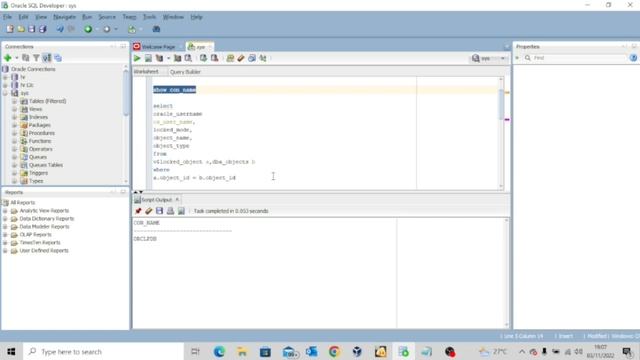Open the File menu

click(x=7, y=17)
